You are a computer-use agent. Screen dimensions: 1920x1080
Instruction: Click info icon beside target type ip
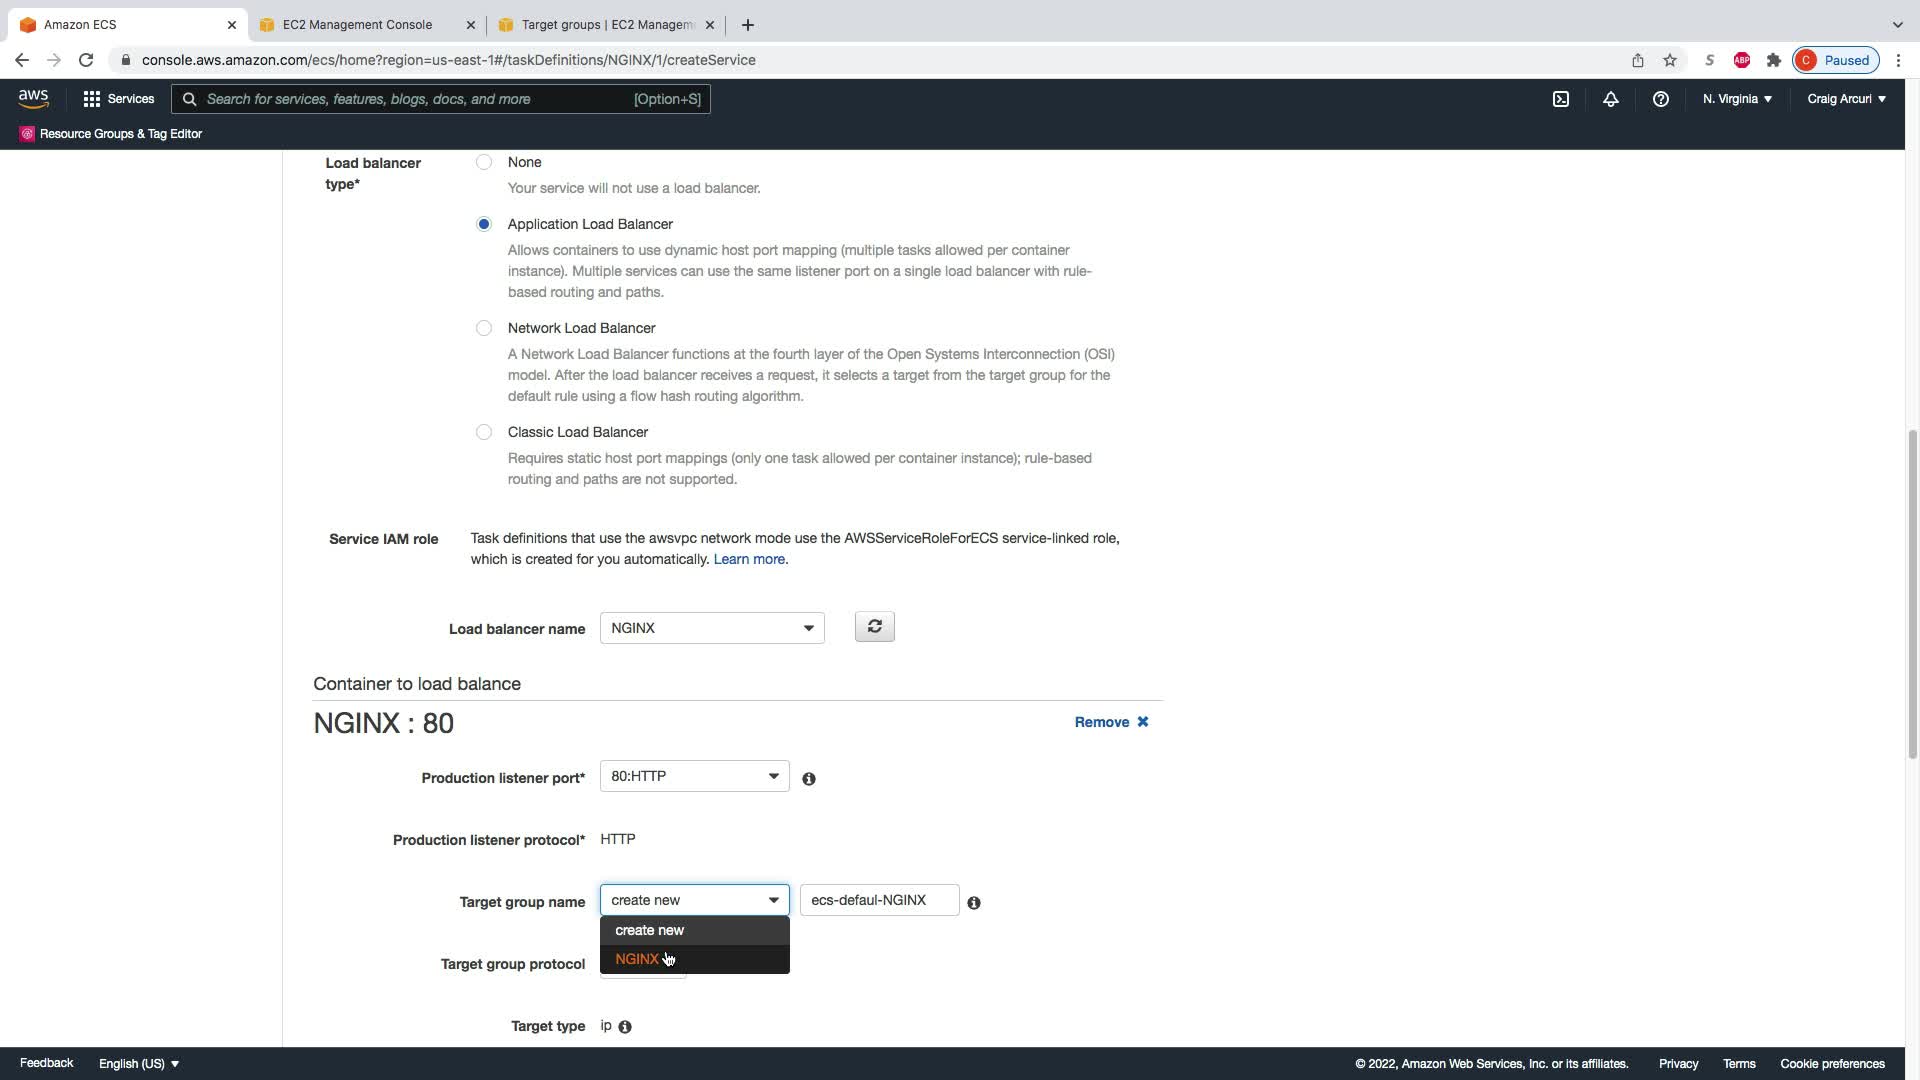(x=625, y=1027)
